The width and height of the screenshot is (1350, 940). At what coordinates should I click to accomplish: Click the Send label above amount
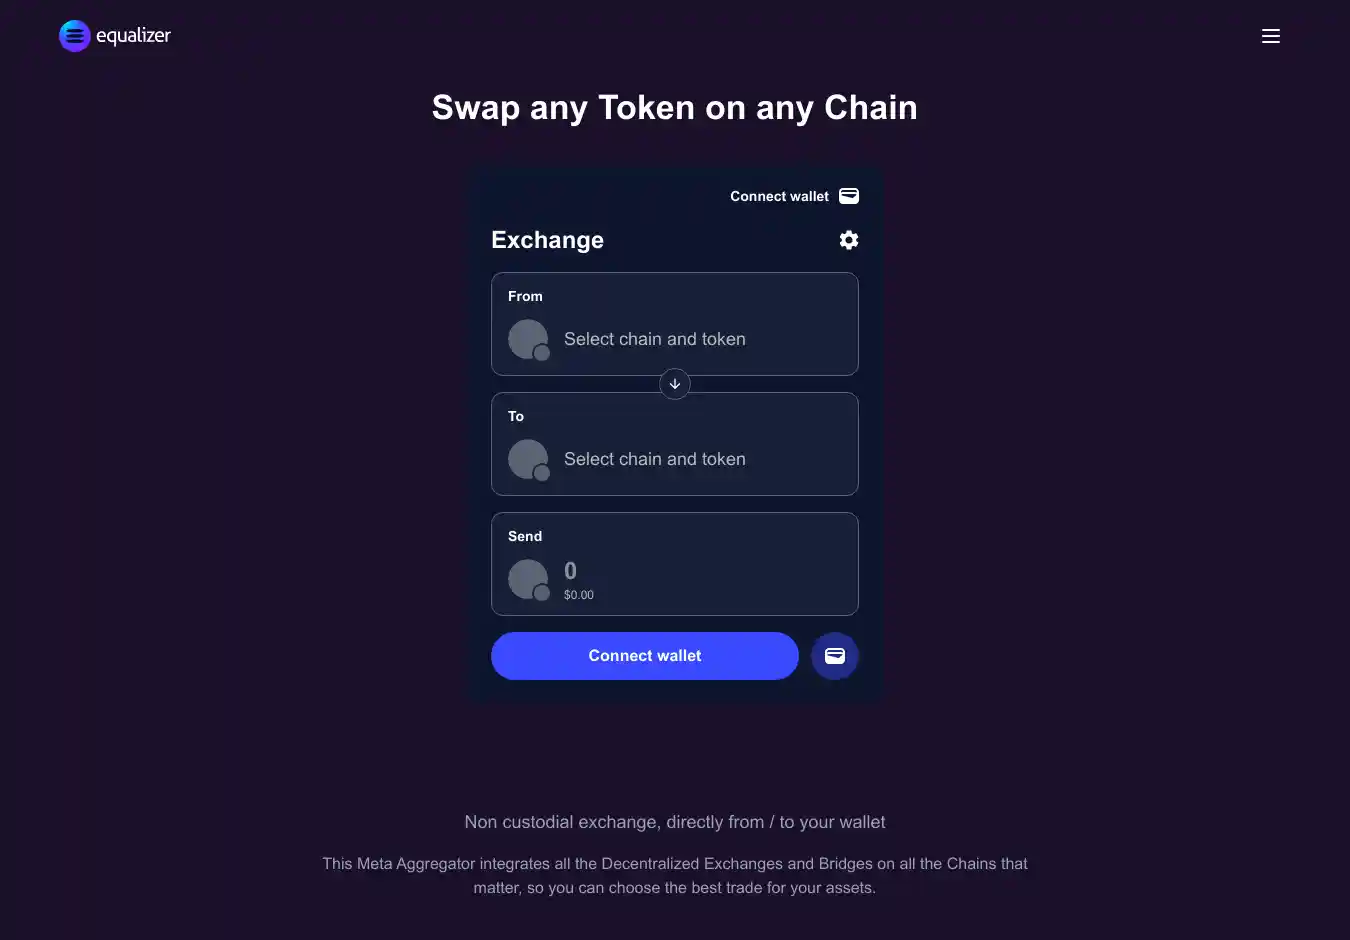pos(525,536)
